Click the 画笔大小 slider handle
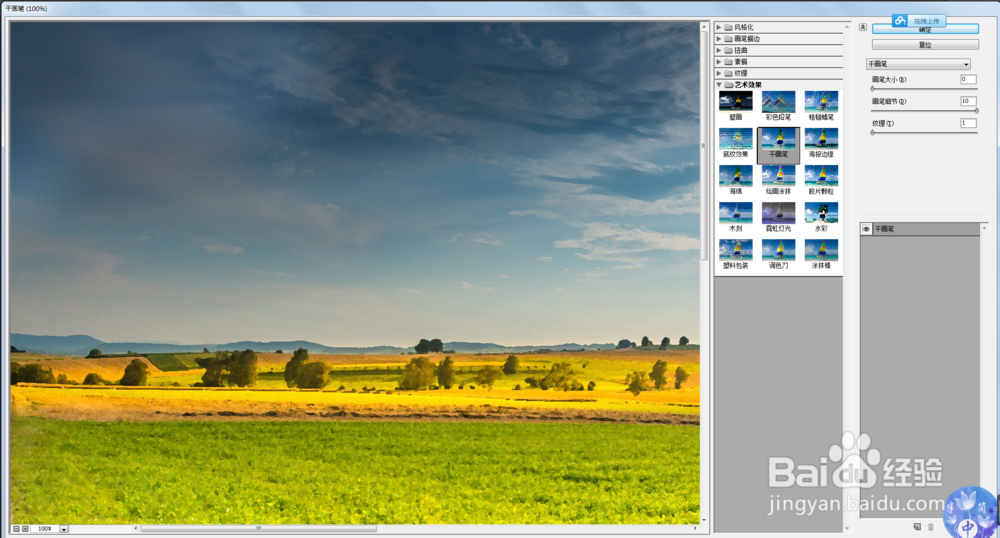Screen dimensions: 1000x538 [x=872, y=89]
